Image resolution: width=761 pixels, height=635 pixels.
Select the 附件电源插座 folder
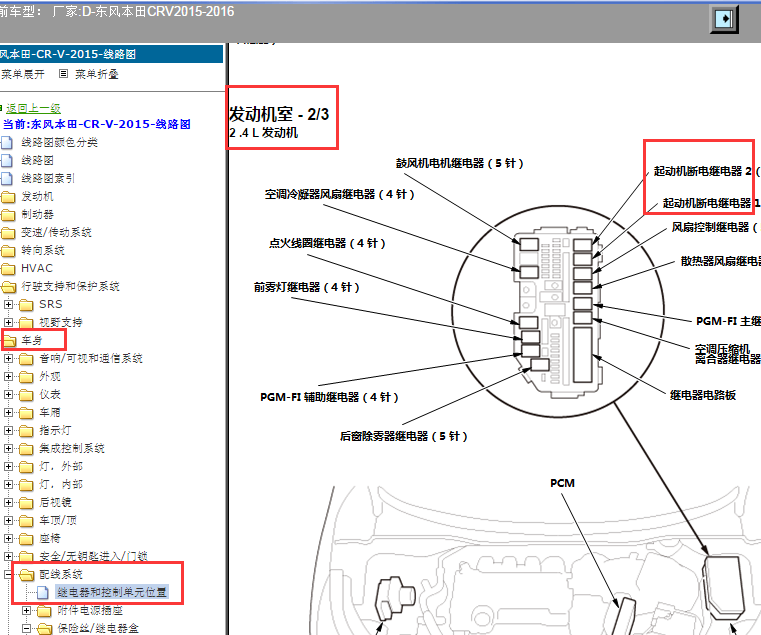tap(90, 610)
